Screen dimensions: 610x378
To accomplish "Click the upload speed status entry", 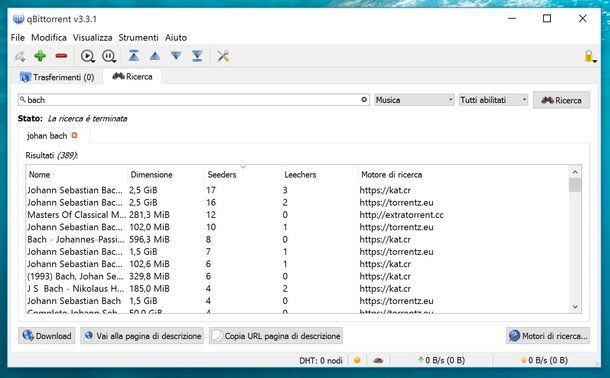I will [x=544, y=360].
